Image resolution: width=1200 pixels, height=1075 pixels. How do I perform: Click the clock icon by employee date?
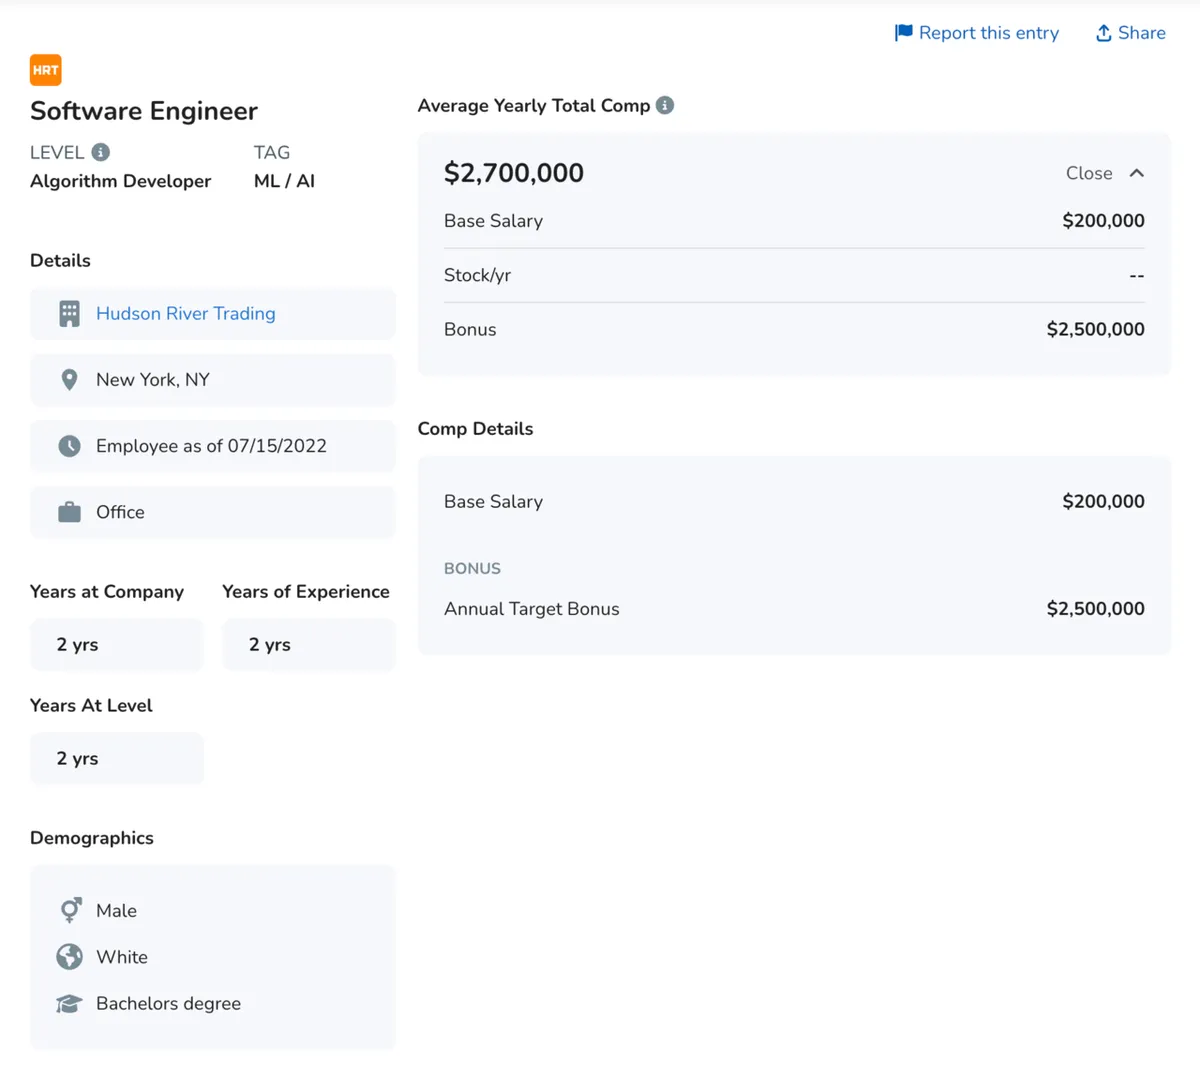(x=69, y=446)
